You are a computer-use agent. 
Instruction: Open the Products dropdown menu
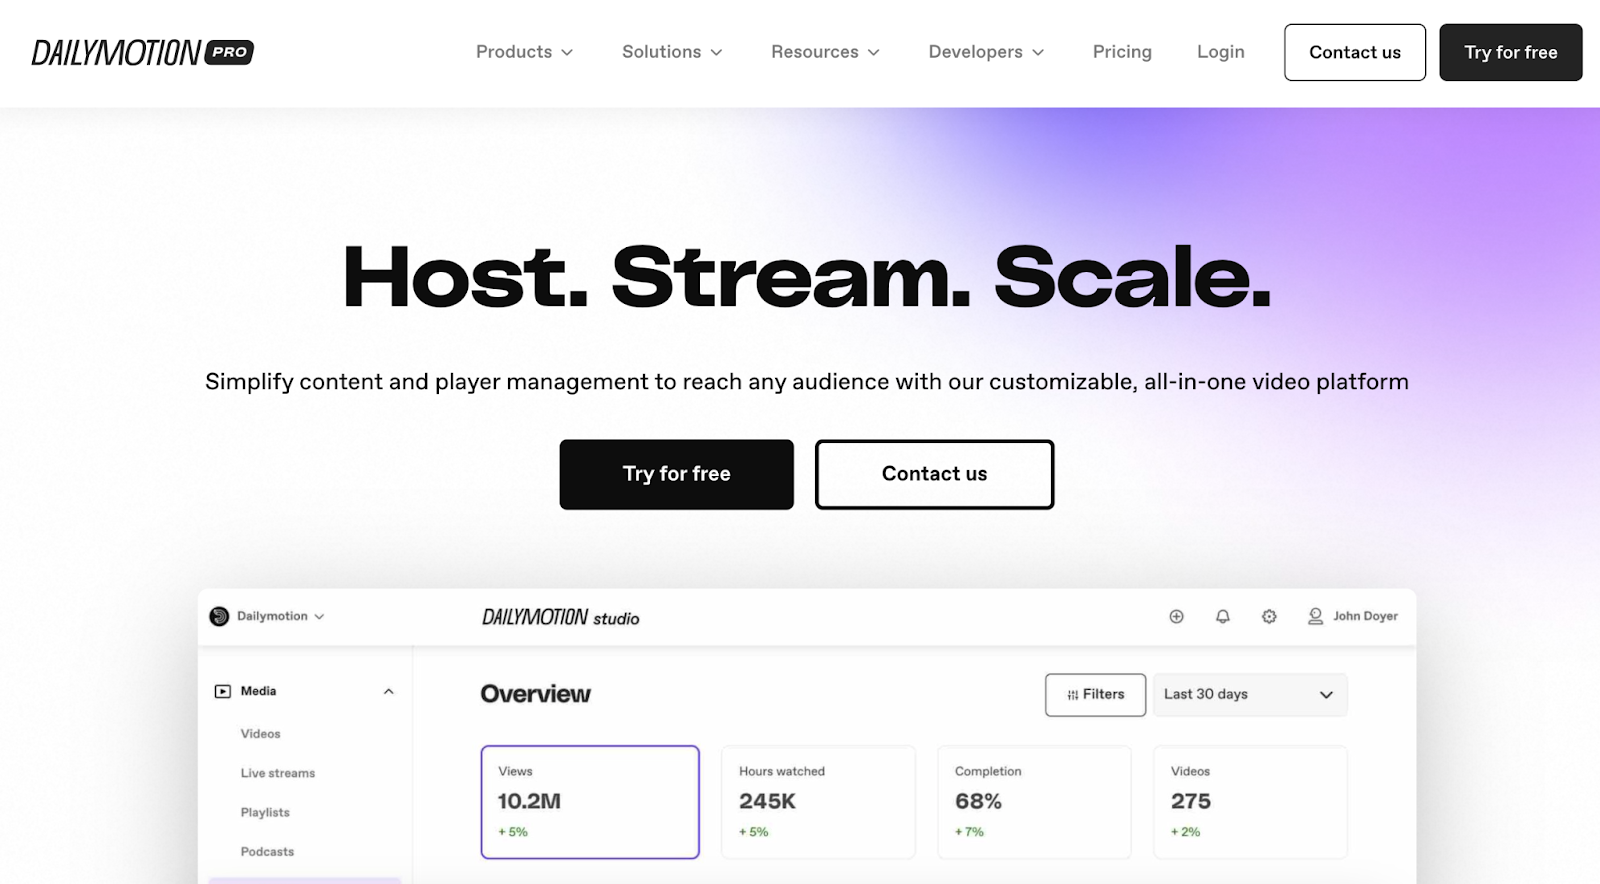click(x=524, y=52)
